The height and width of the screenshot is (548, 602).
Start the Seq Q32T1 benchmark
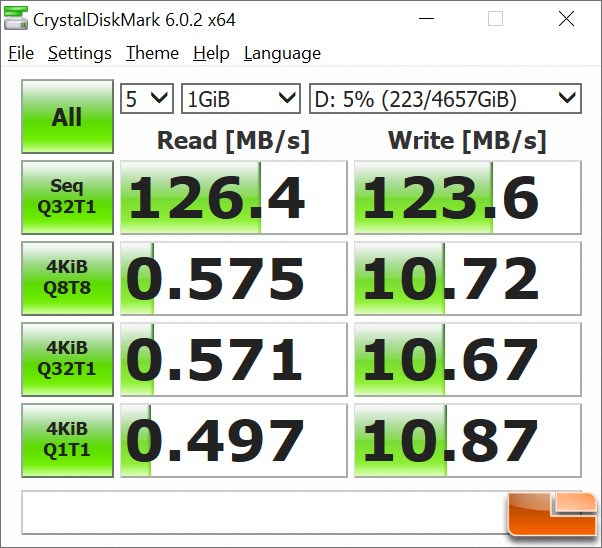tap(68, 197)
